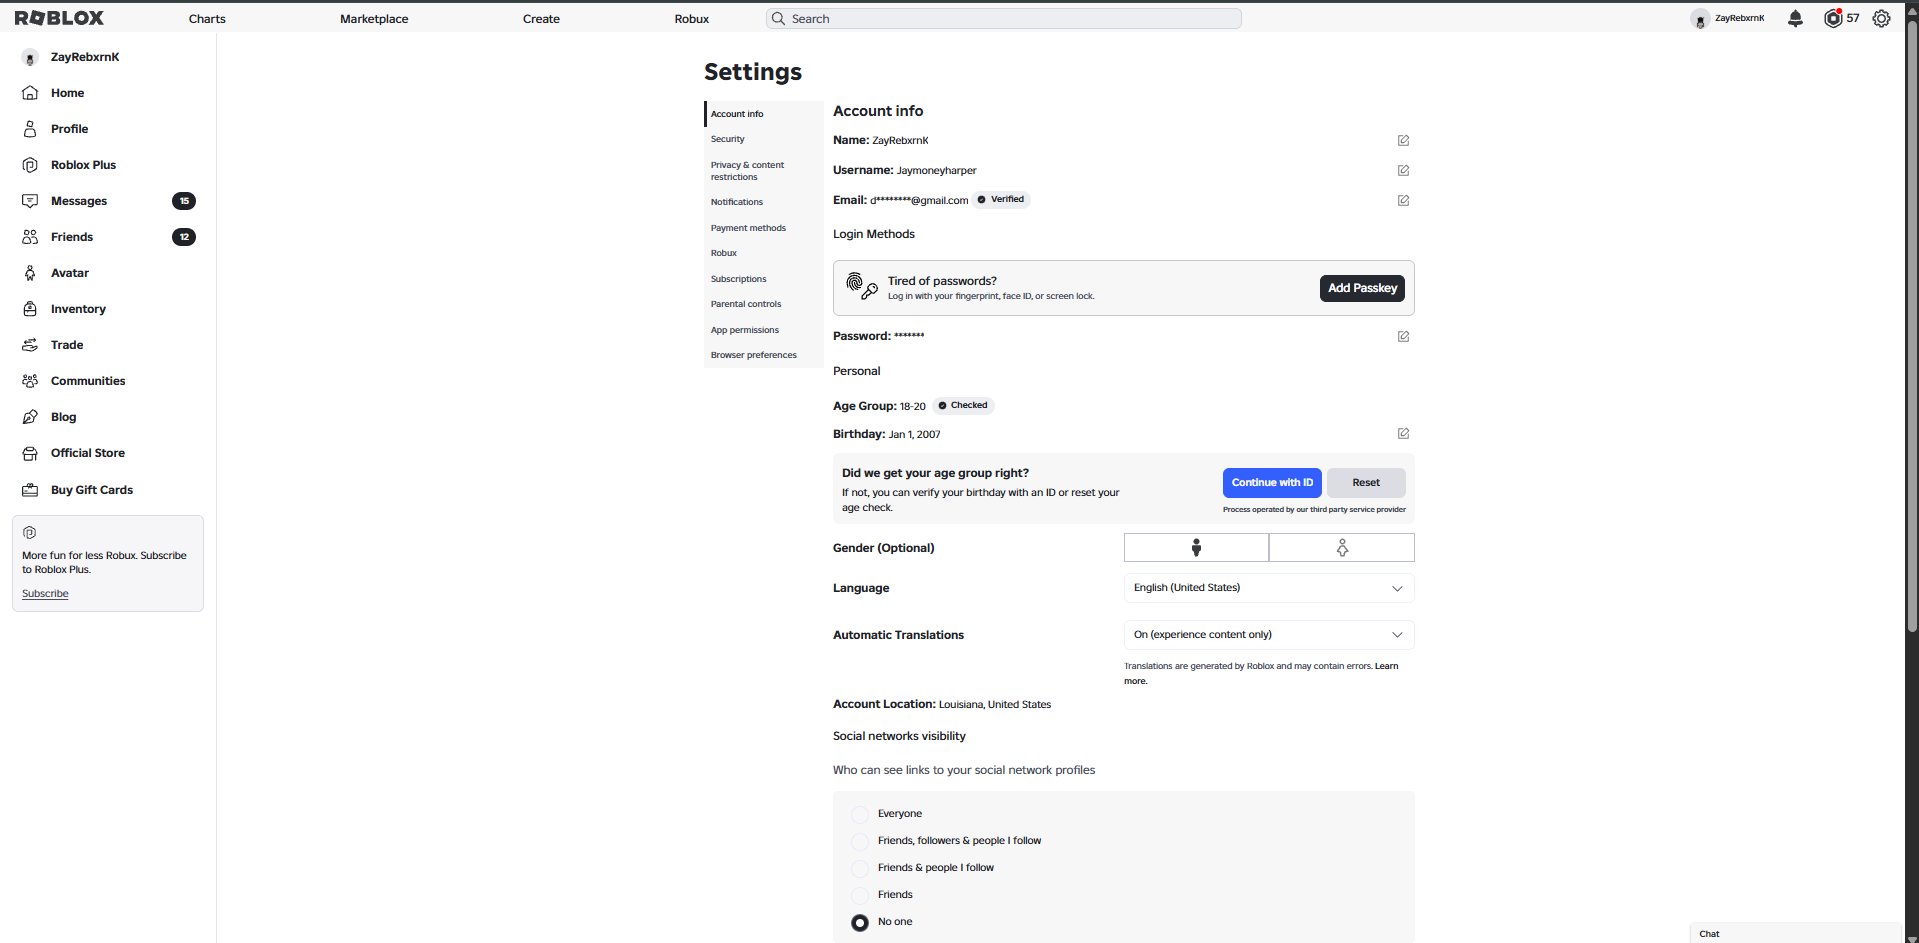Select the male gender option
Viewport: 1919px width, 943px height.
[1196, 548]
